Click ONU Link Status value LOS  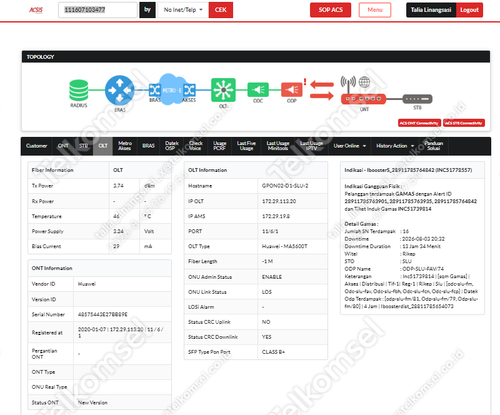[x=267, y=292]
